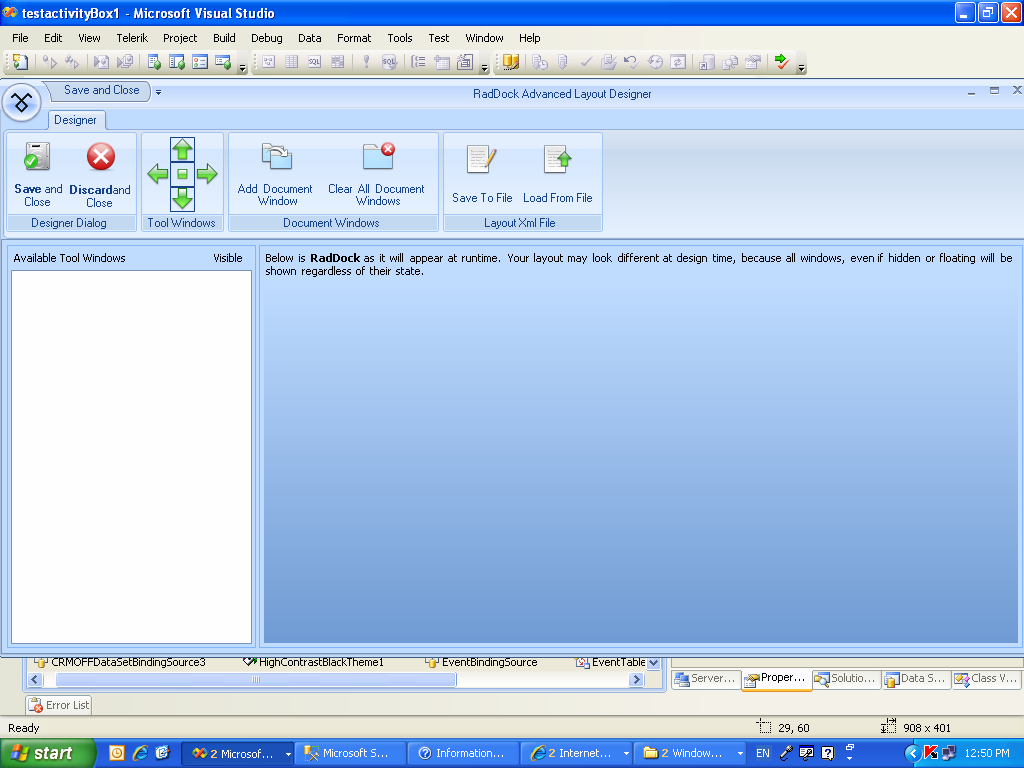Image resolution: width=1024 pixels, height=768 pixels.
Task: Click the Execute SQL exclamation icon
Action: tap(366, 62)
